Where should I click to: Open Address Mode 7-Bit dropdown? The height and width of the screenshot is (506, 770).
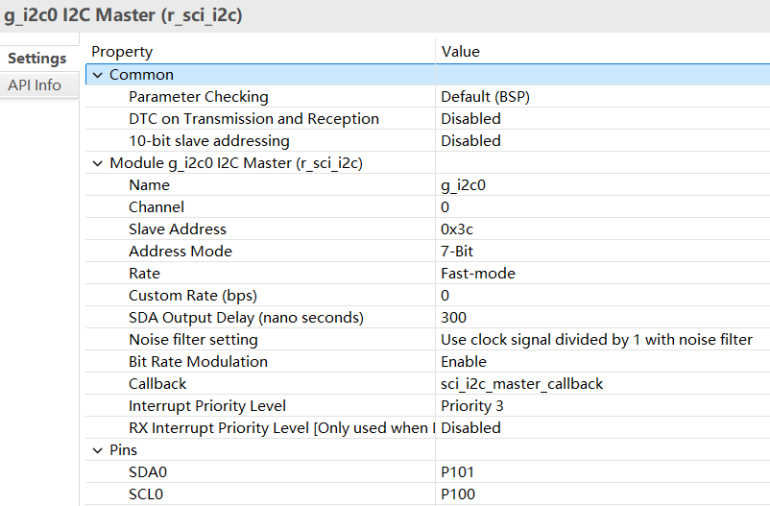click(x=457, y=252)
